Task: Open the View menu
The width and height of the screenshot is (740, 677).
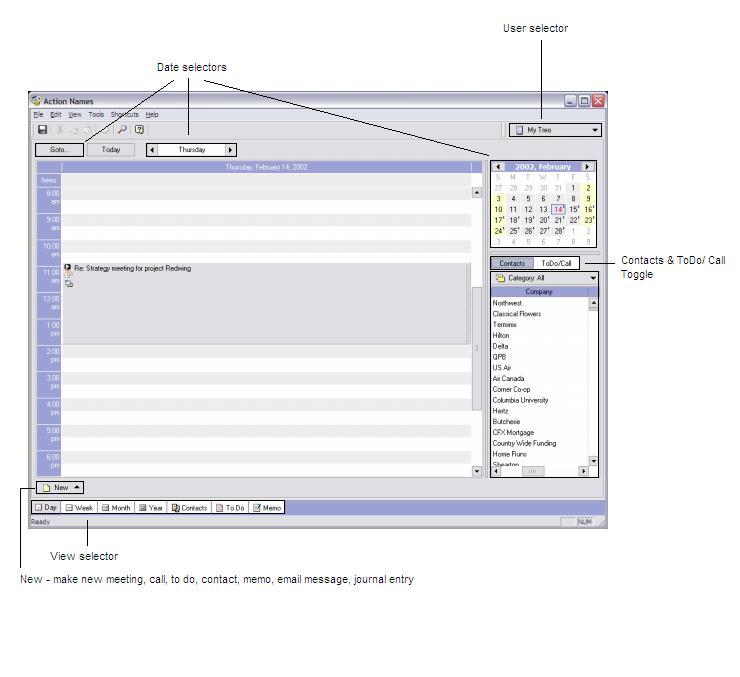Action: [75, 115]
